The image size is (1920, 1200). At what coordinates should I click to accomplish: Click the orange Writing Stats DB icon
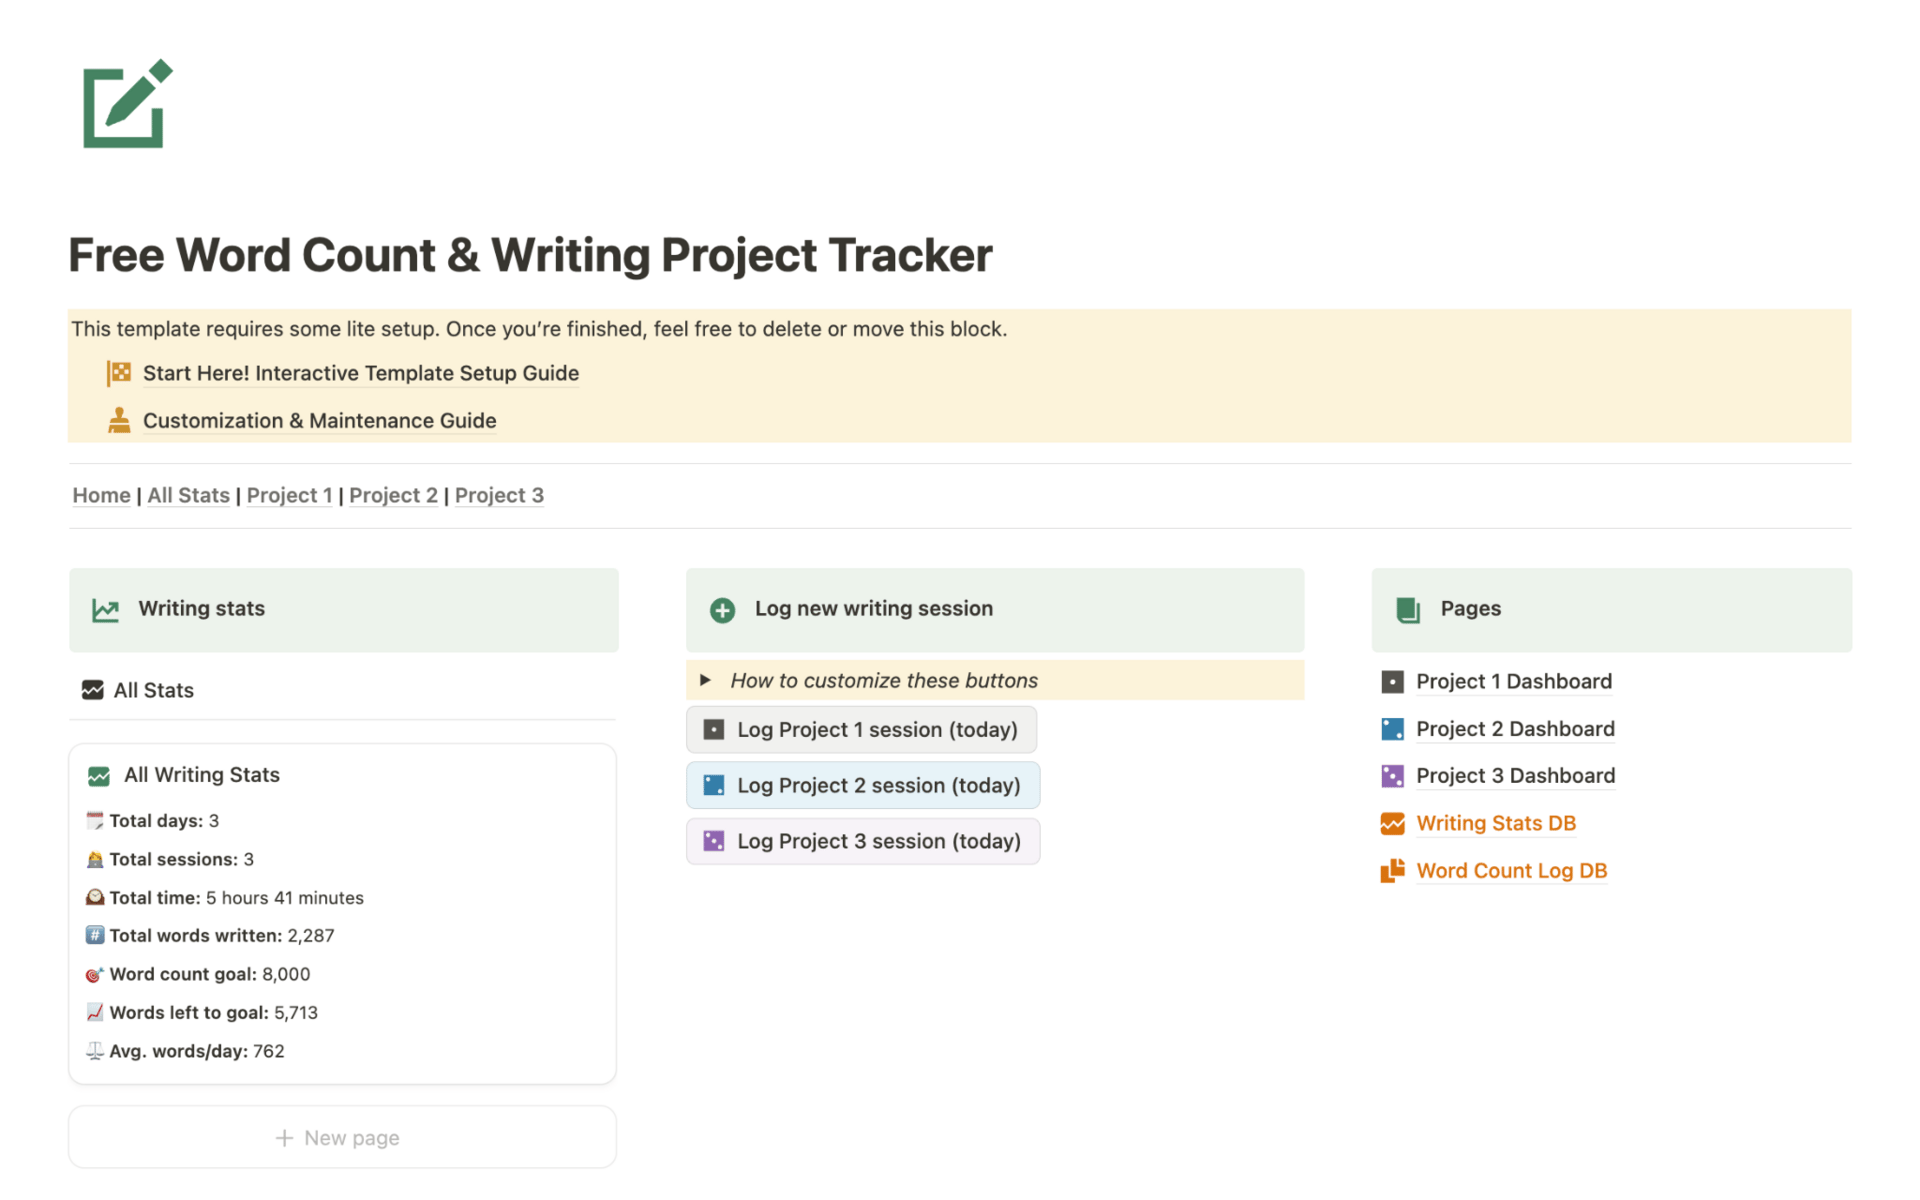click(1392, 824)
